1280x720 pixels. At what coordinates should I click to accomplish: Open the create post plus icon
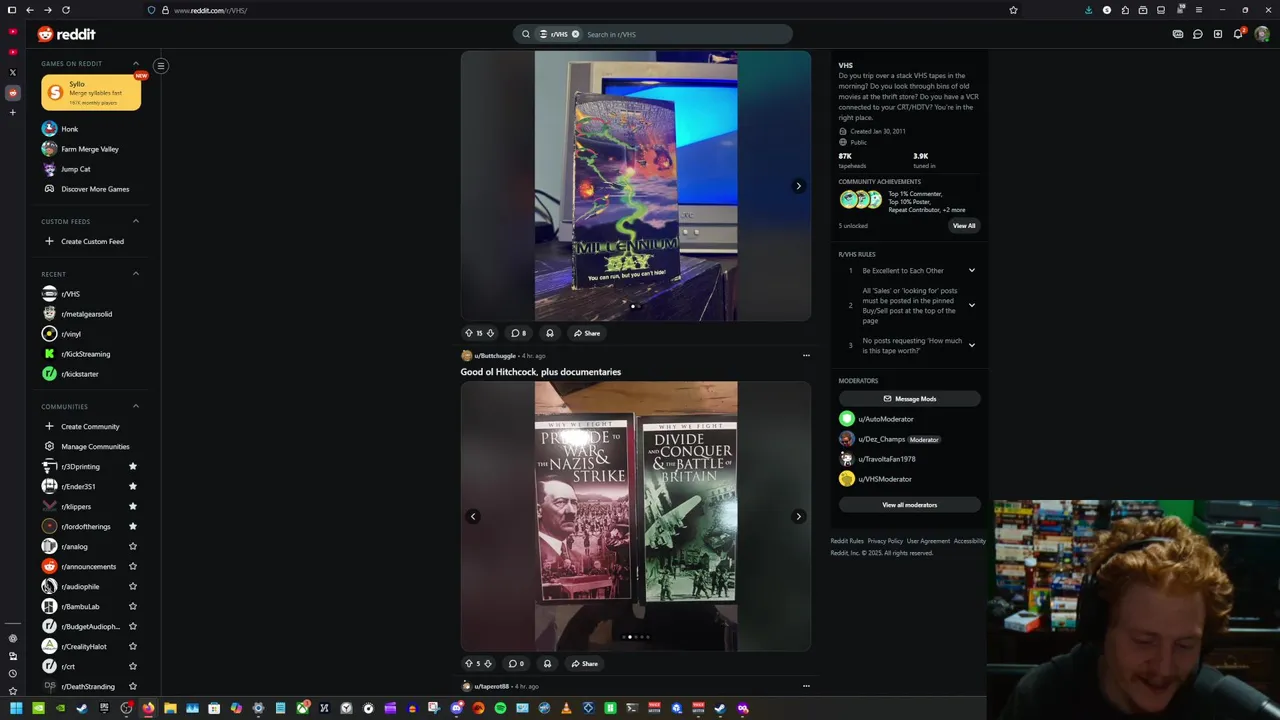tap(1217, 34)
